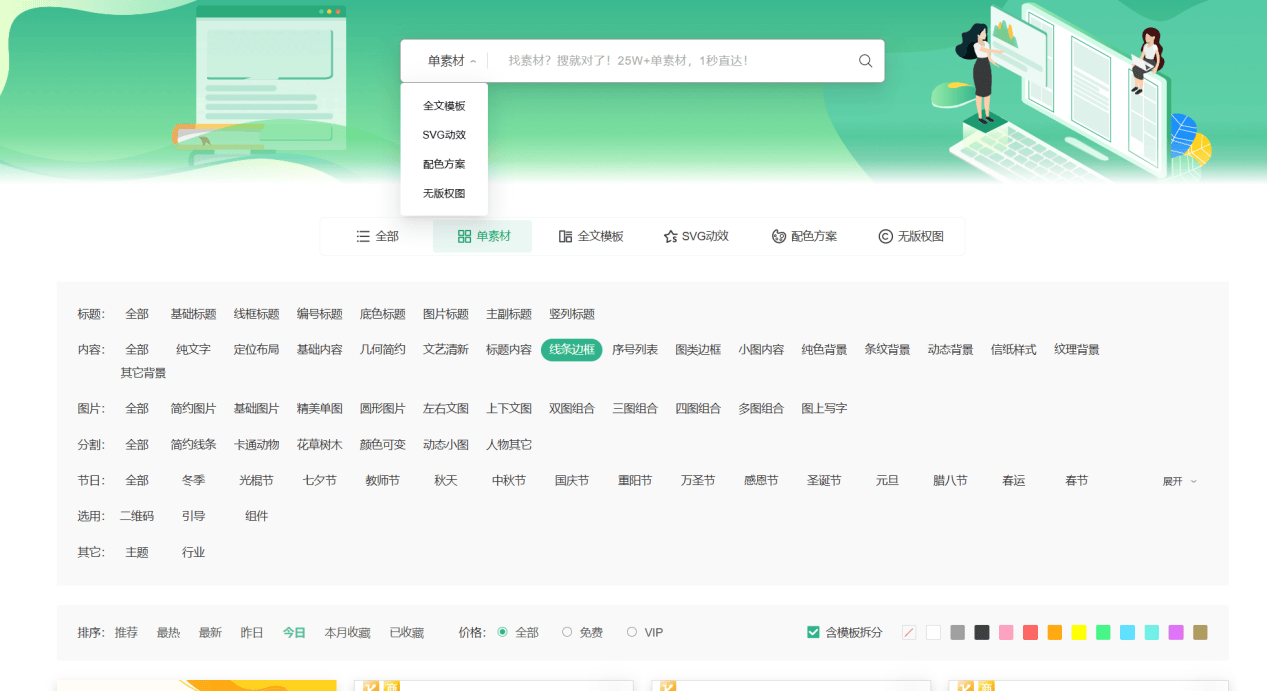Click the SVG动效 star icon
Viewport: 1267px width, 691px height.
click(x=670, y=237)
